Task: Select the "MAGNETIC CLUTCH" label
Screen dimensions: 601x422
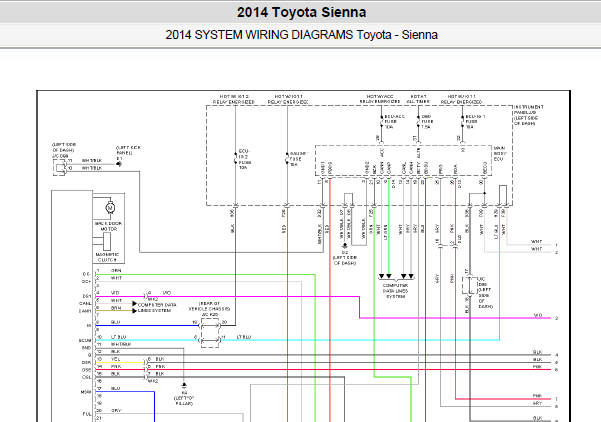Action: pos(107,257)
